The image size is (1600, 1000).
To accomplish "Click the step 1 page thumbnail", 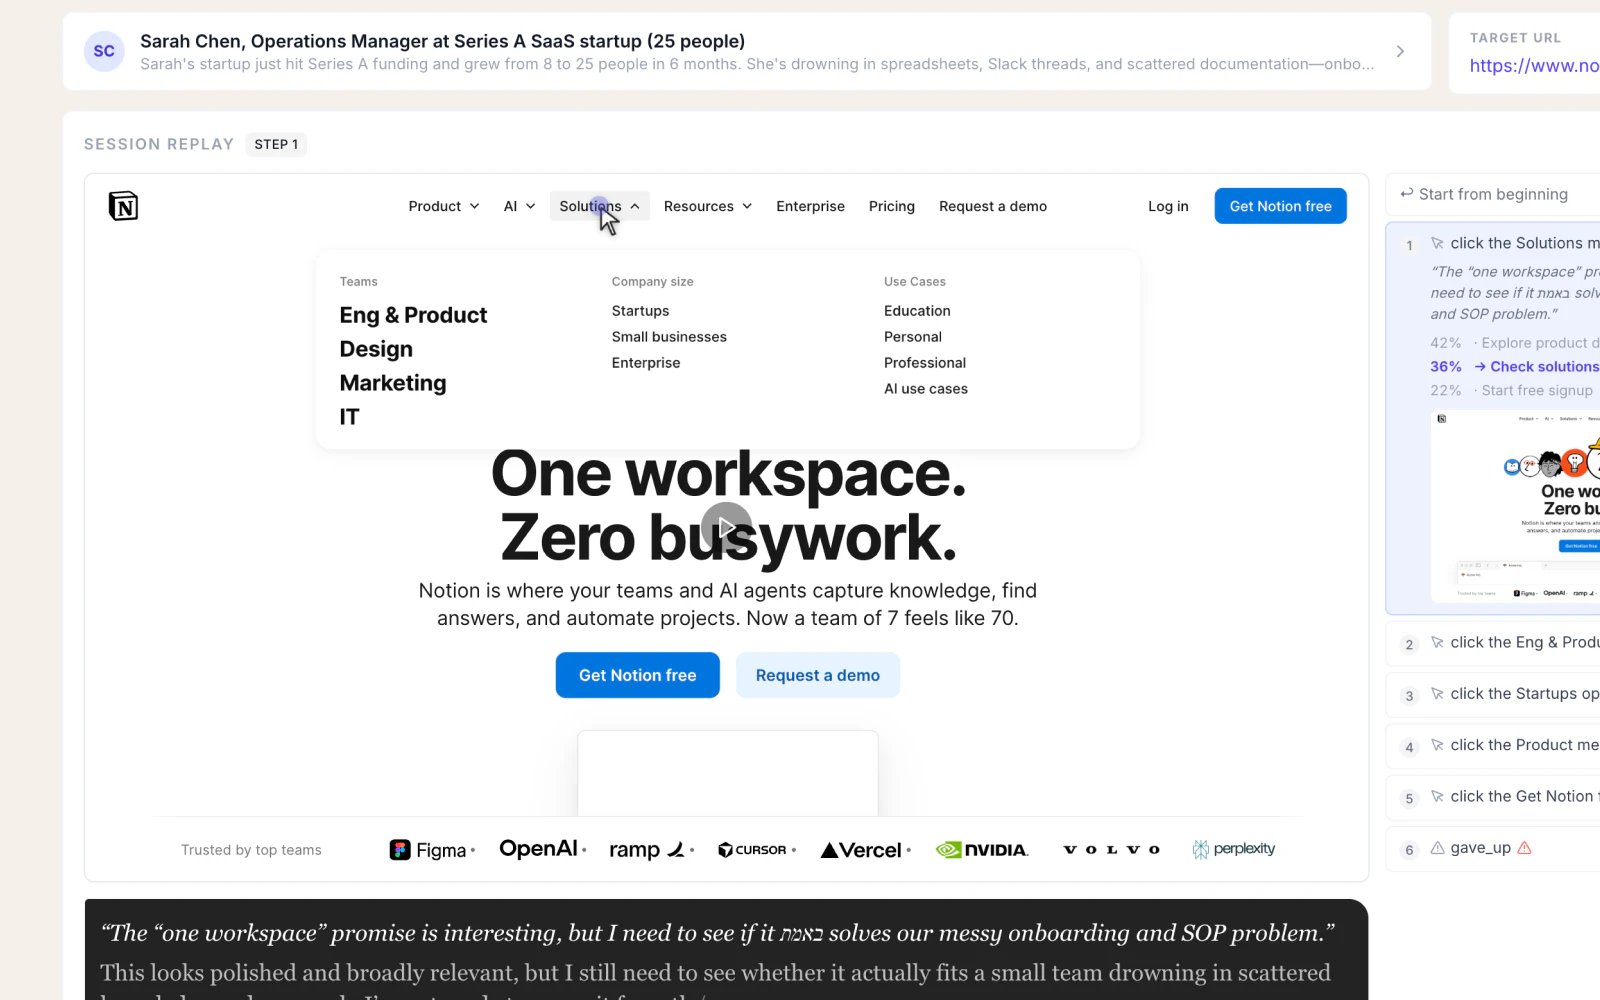I will [x=1515, y=507].
